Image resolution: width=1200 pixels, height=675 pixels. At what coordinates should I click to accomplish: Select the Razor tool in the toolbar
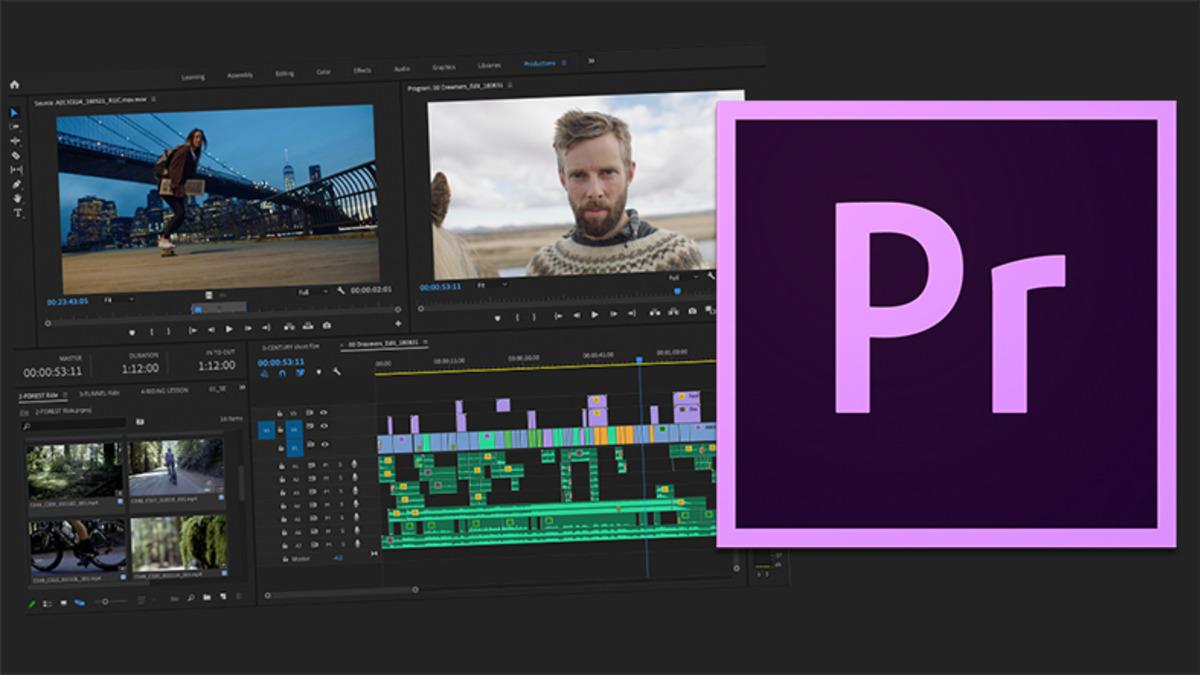16,155
